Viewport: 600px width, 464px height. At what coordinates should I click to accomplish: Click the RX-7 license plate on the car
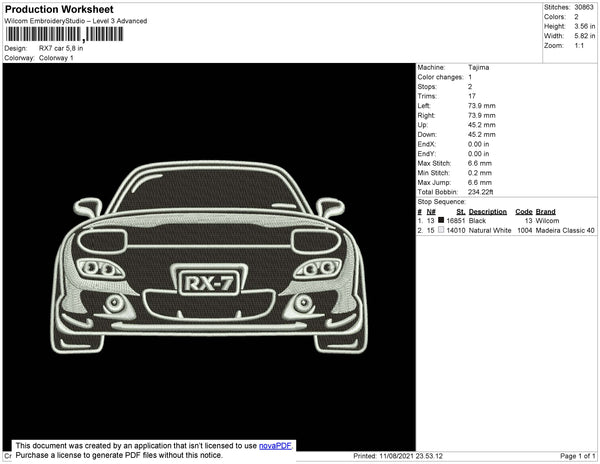pyautogui.click(x=208, y=284)
